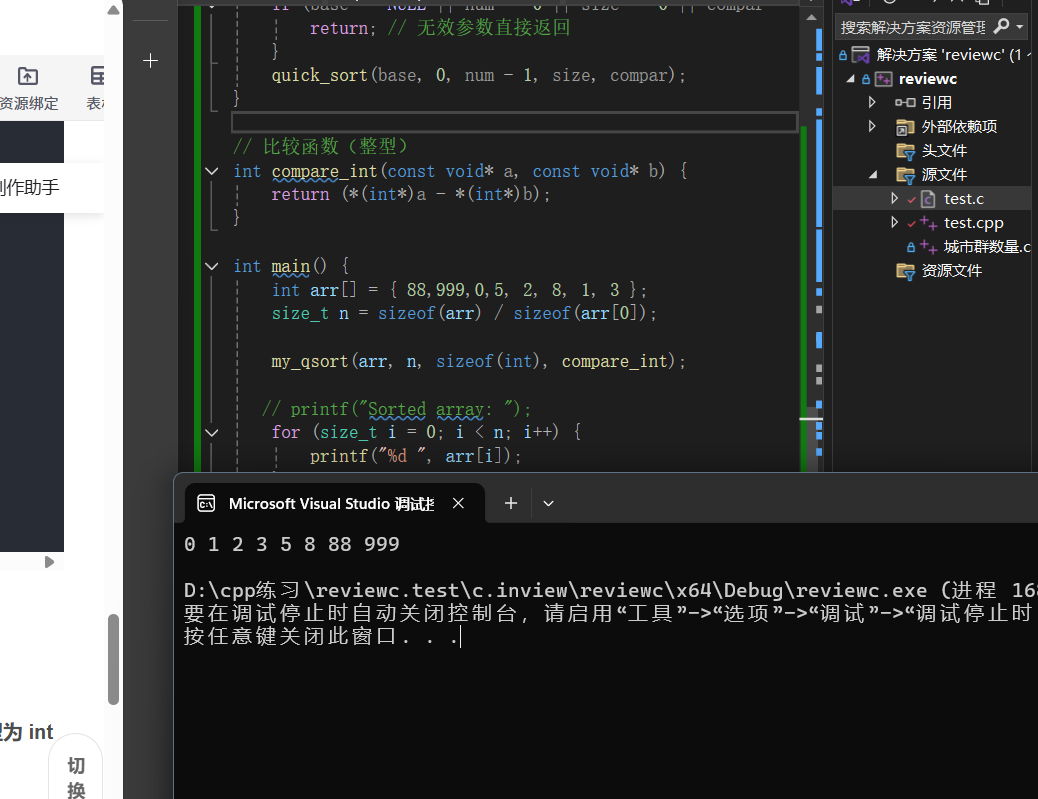Click the 资源文件 folder icon
The width and height of the screenshot is (1038, 799).
(905, 271)
